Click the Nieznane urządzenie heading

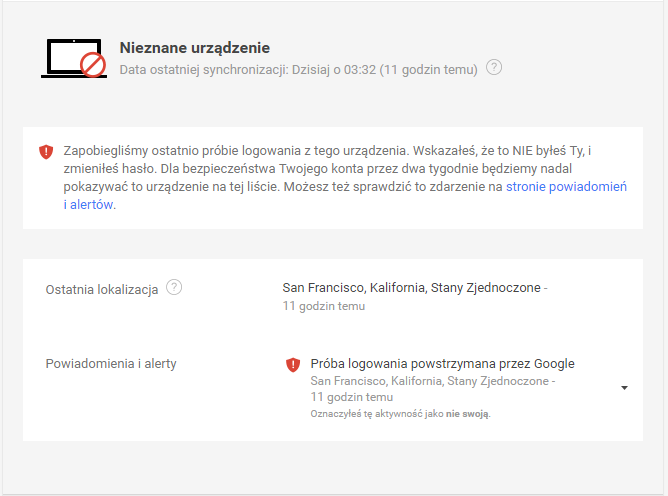[x=195, y=48]
